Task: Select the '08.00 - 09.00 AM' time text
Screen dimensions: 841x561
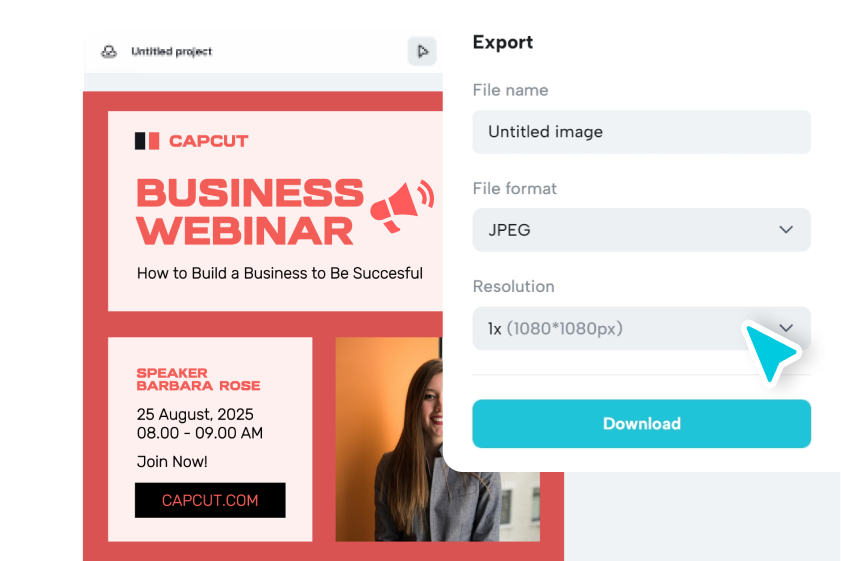Action: coord(200,433)
